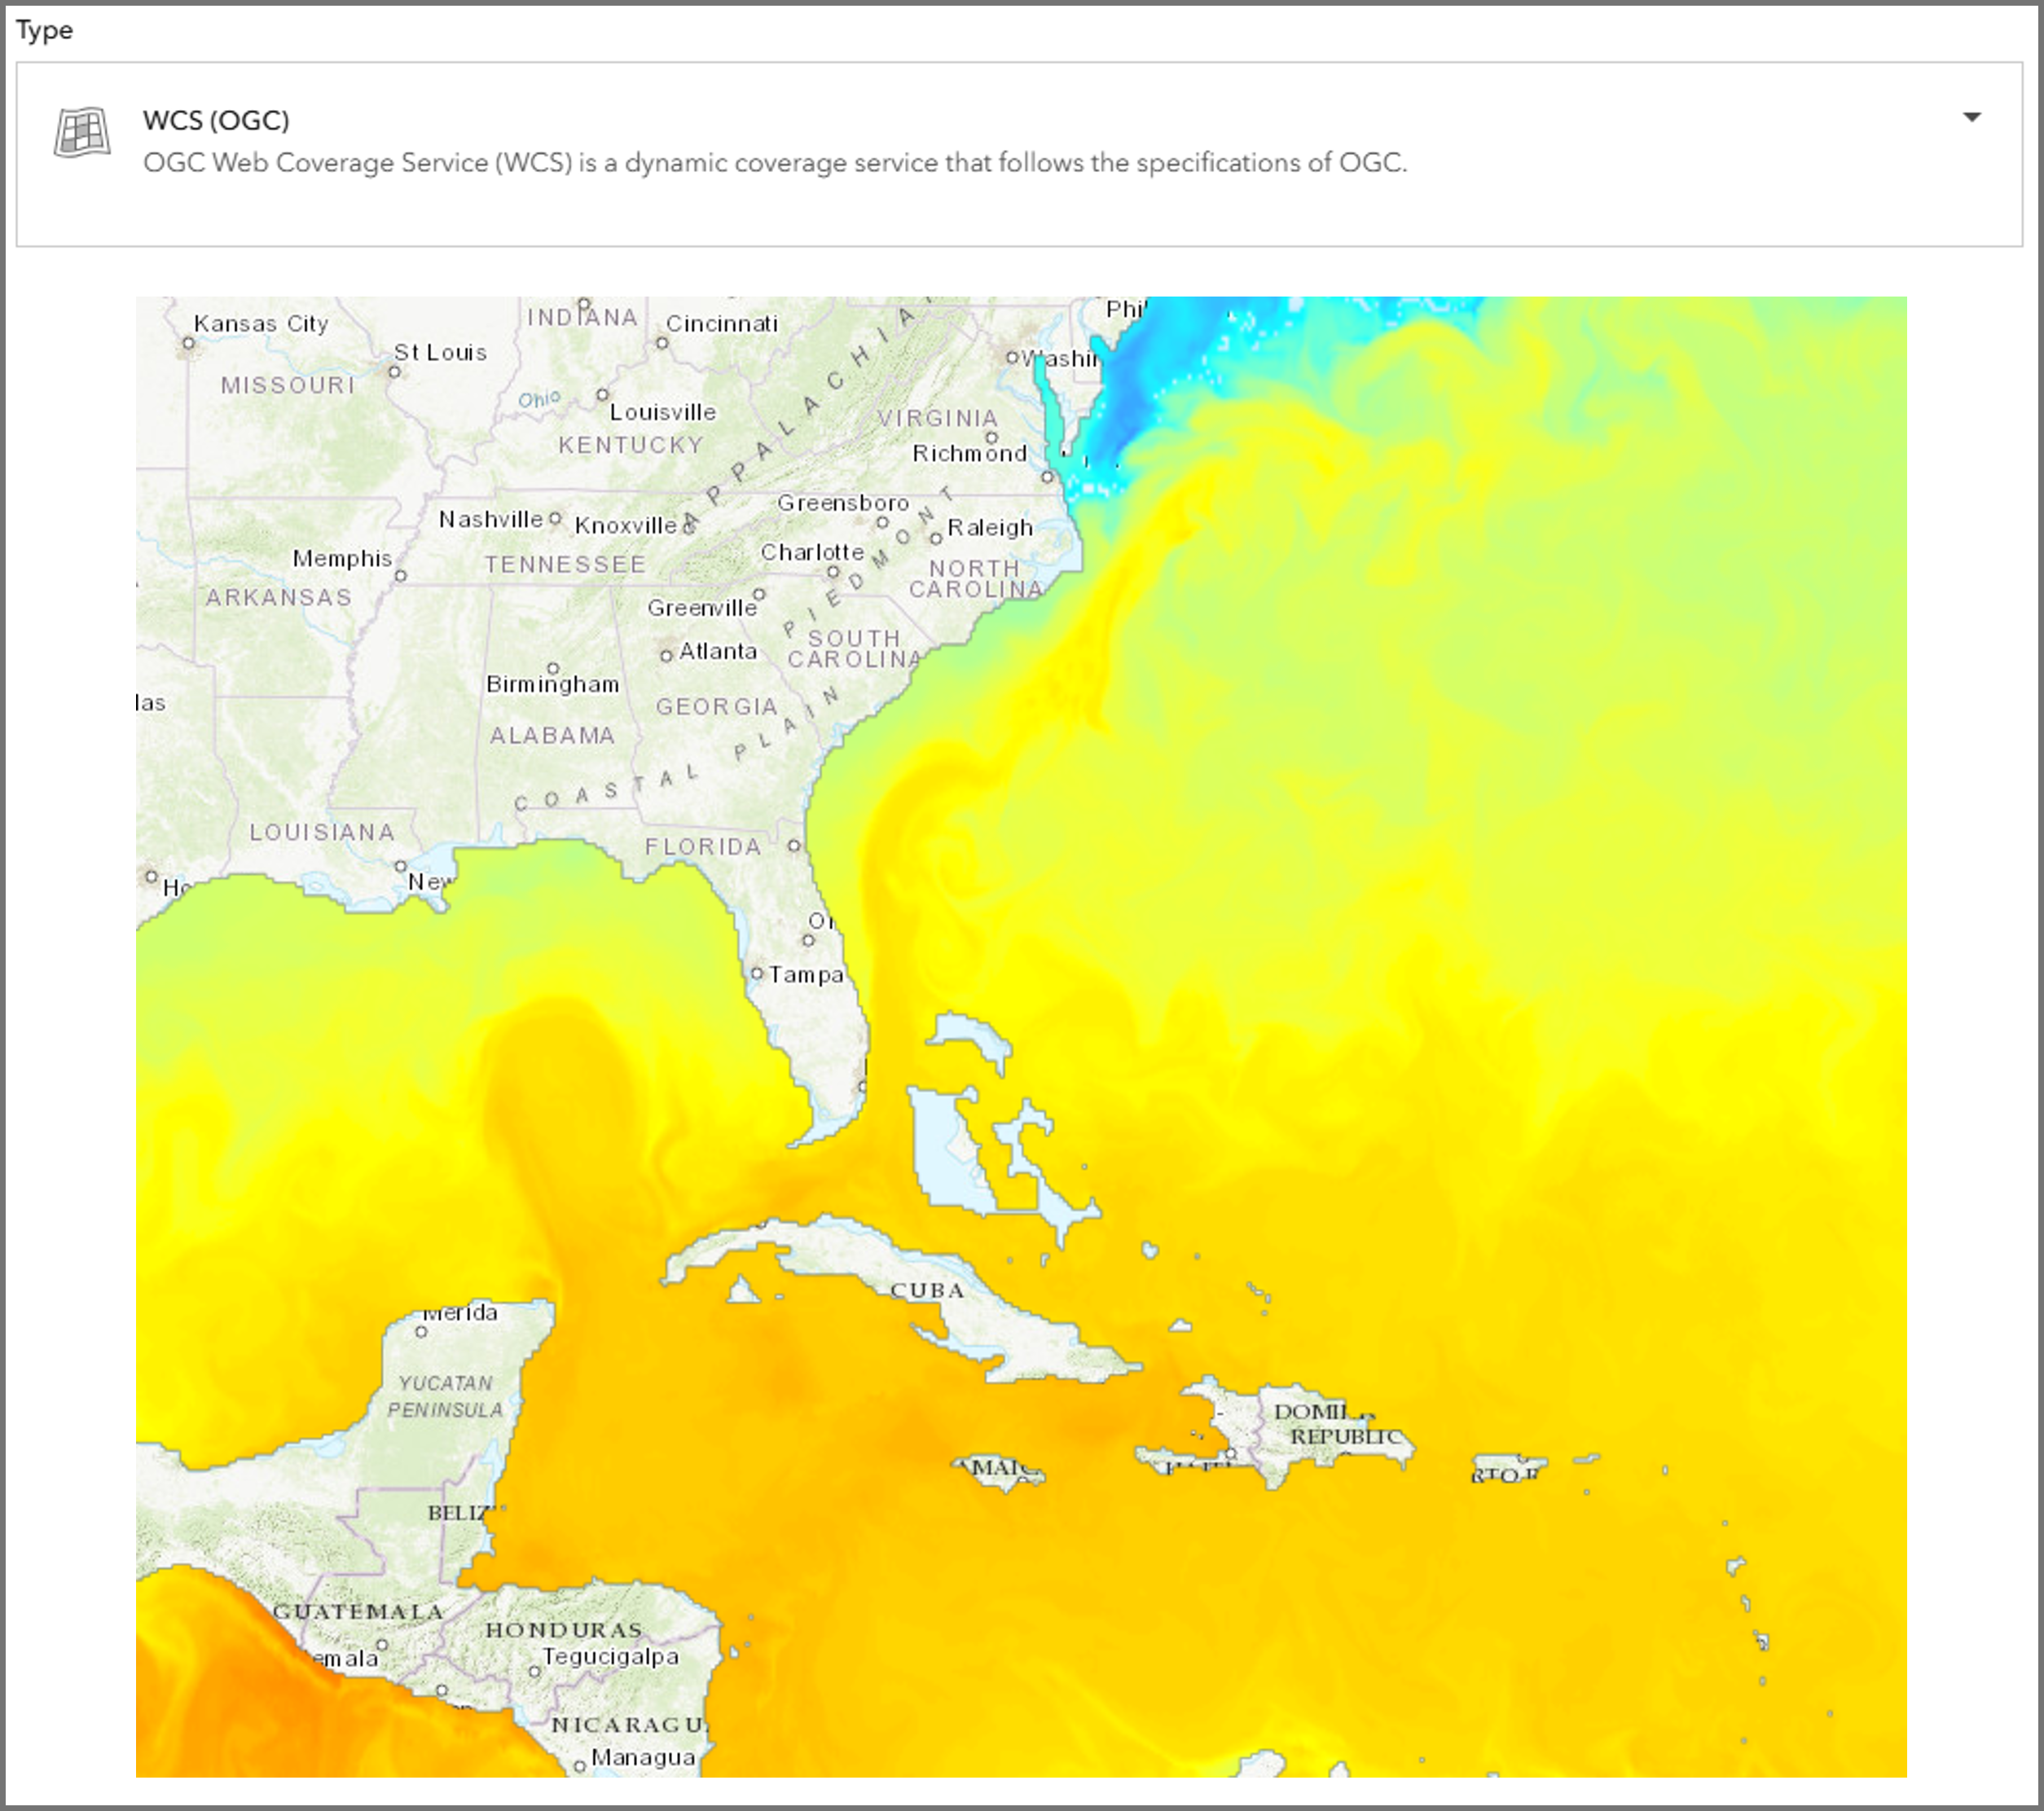Viewport: 2044px width, 1811px height.
Task: Click the Tegucigalpa city marker
Action: [x=535, y=1671]
